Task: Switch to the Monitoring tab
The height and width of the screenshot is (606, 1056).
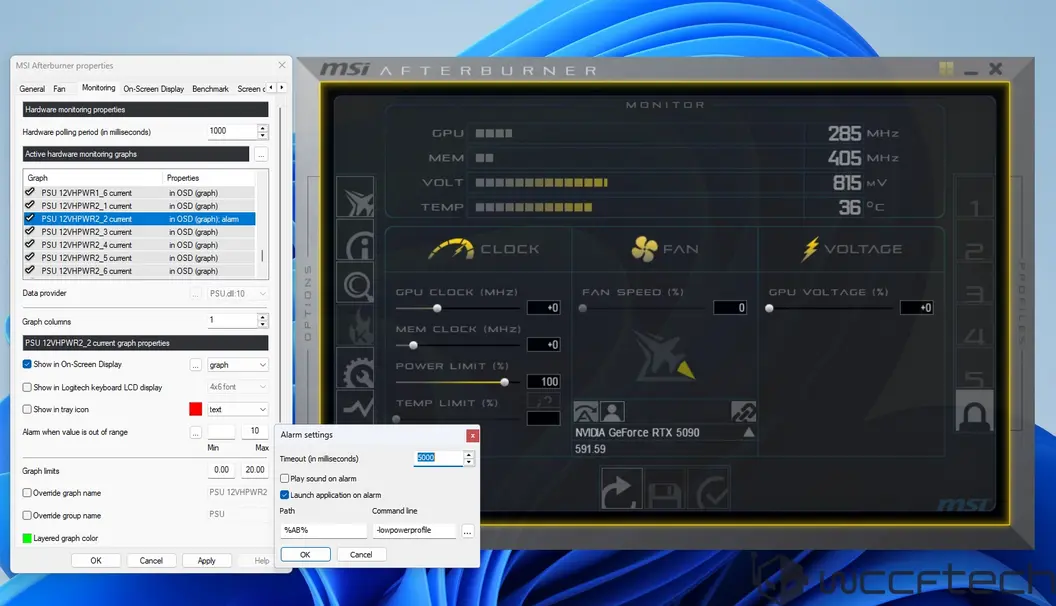Action: [x=98, y=88]
